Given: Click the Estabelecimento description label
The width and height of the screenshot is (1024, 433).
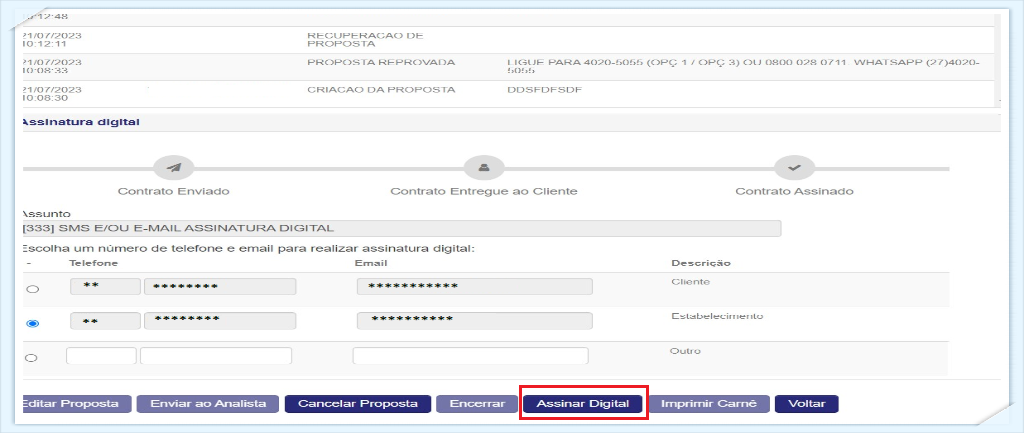Looking at the screenshot, I should pyautogui.click(x=716, y=316).
